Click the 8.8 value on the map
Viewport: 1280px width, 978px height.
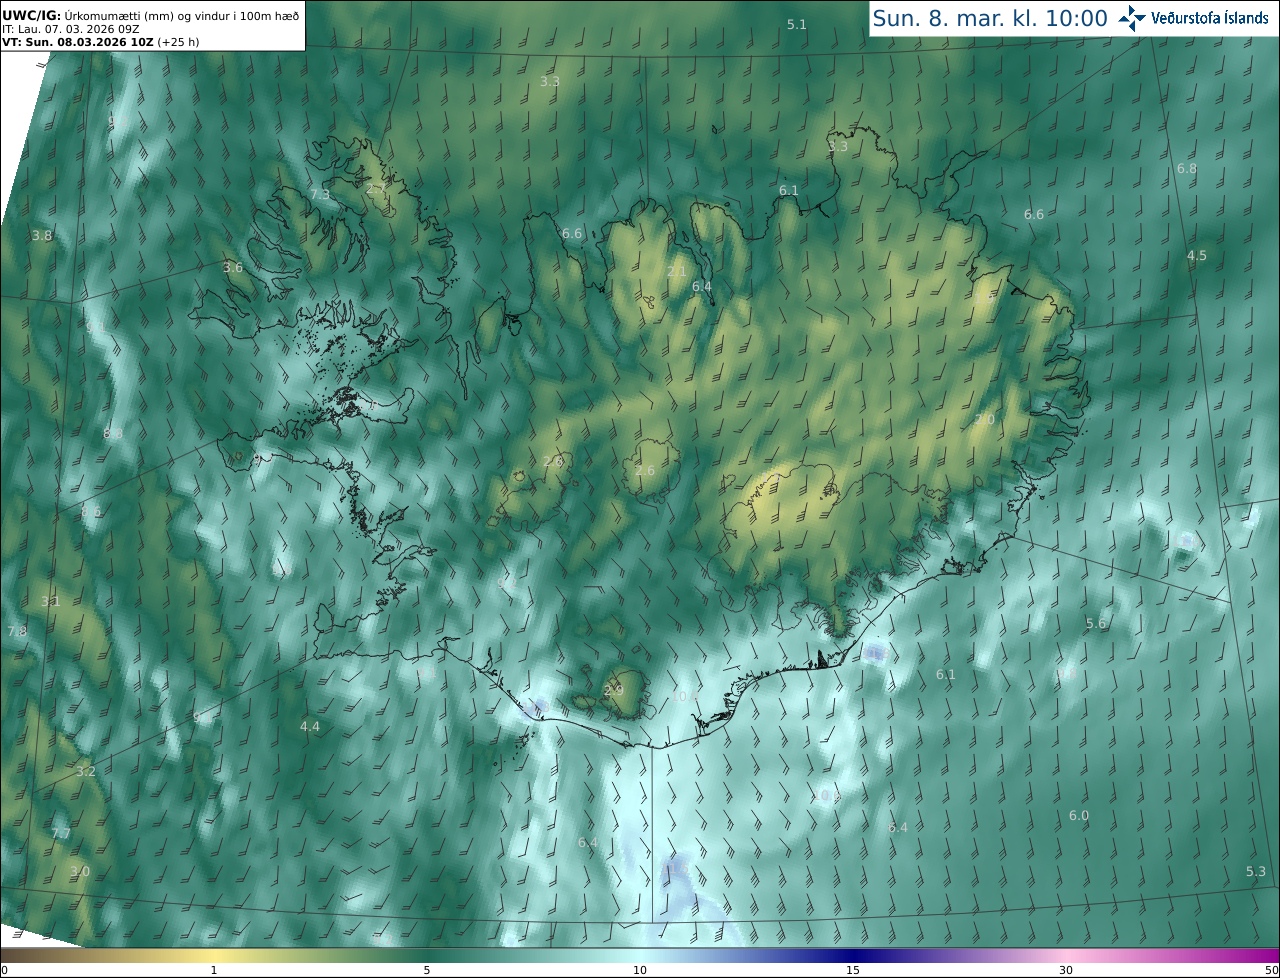tap(113, 434)
